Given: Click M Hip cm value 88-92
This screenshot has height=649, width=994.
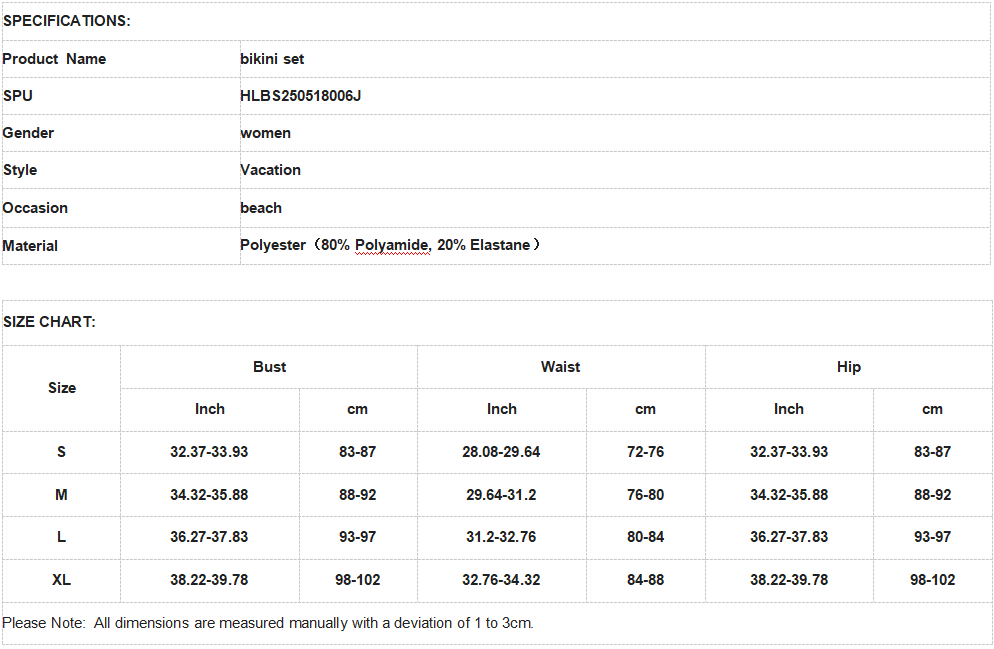Looking at the screenshot, I should point(933,495).
